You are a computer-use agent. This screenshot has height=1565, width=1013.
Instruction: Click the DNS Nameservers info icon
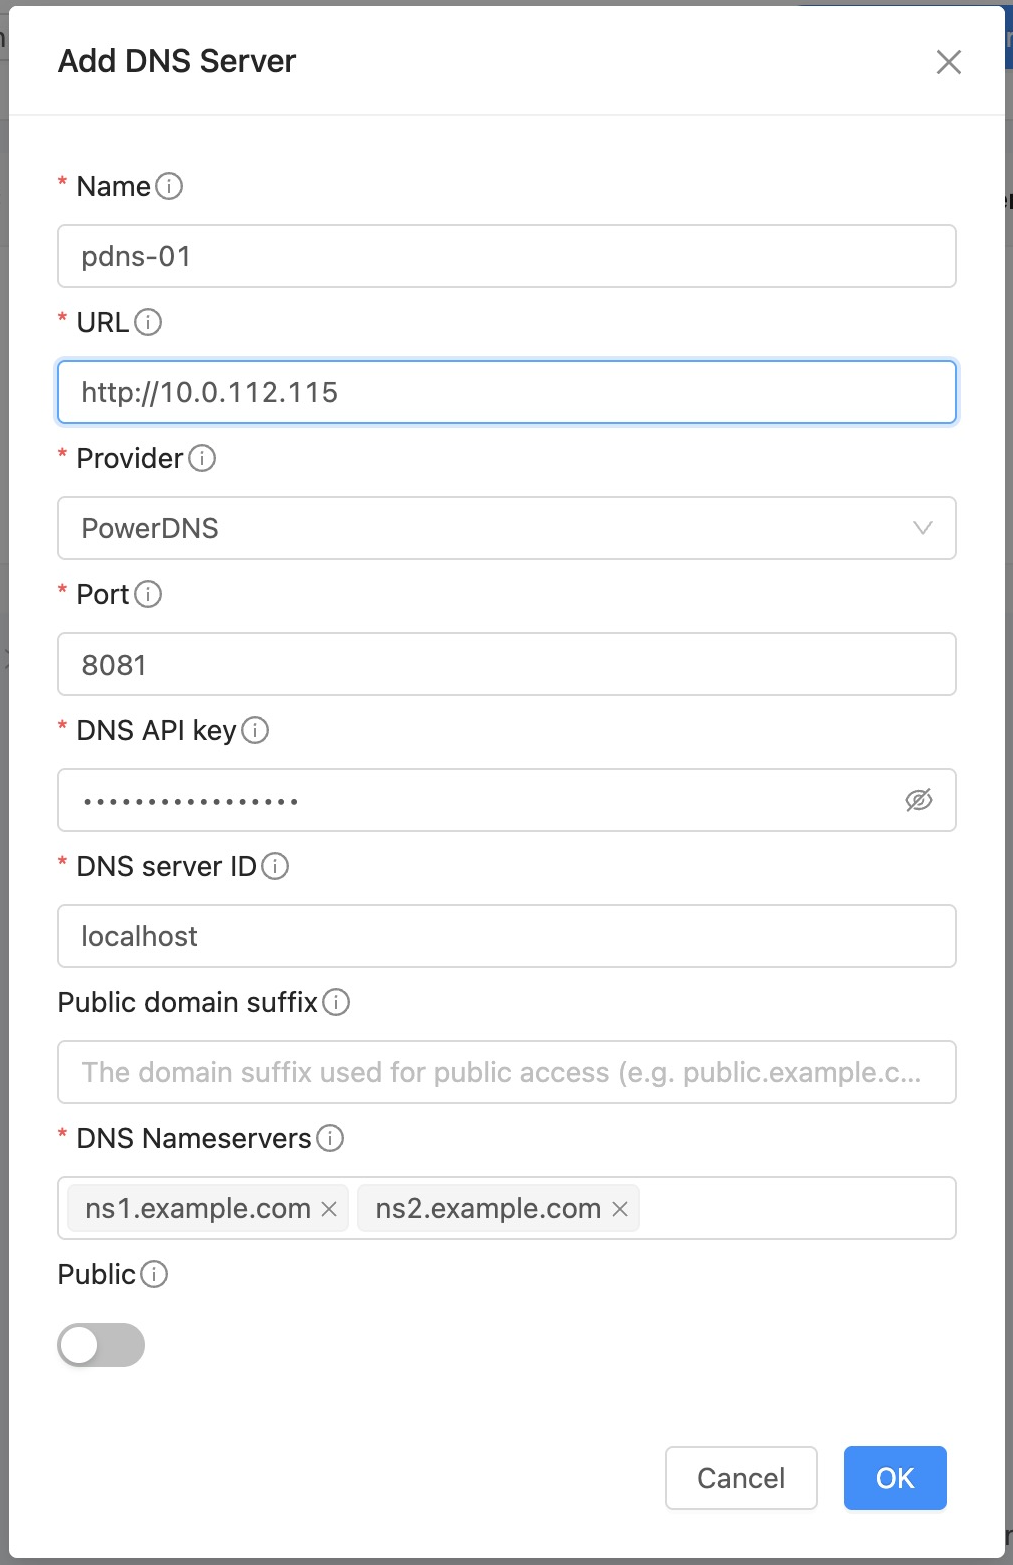pyautogui.click(x=330, y=1138)
